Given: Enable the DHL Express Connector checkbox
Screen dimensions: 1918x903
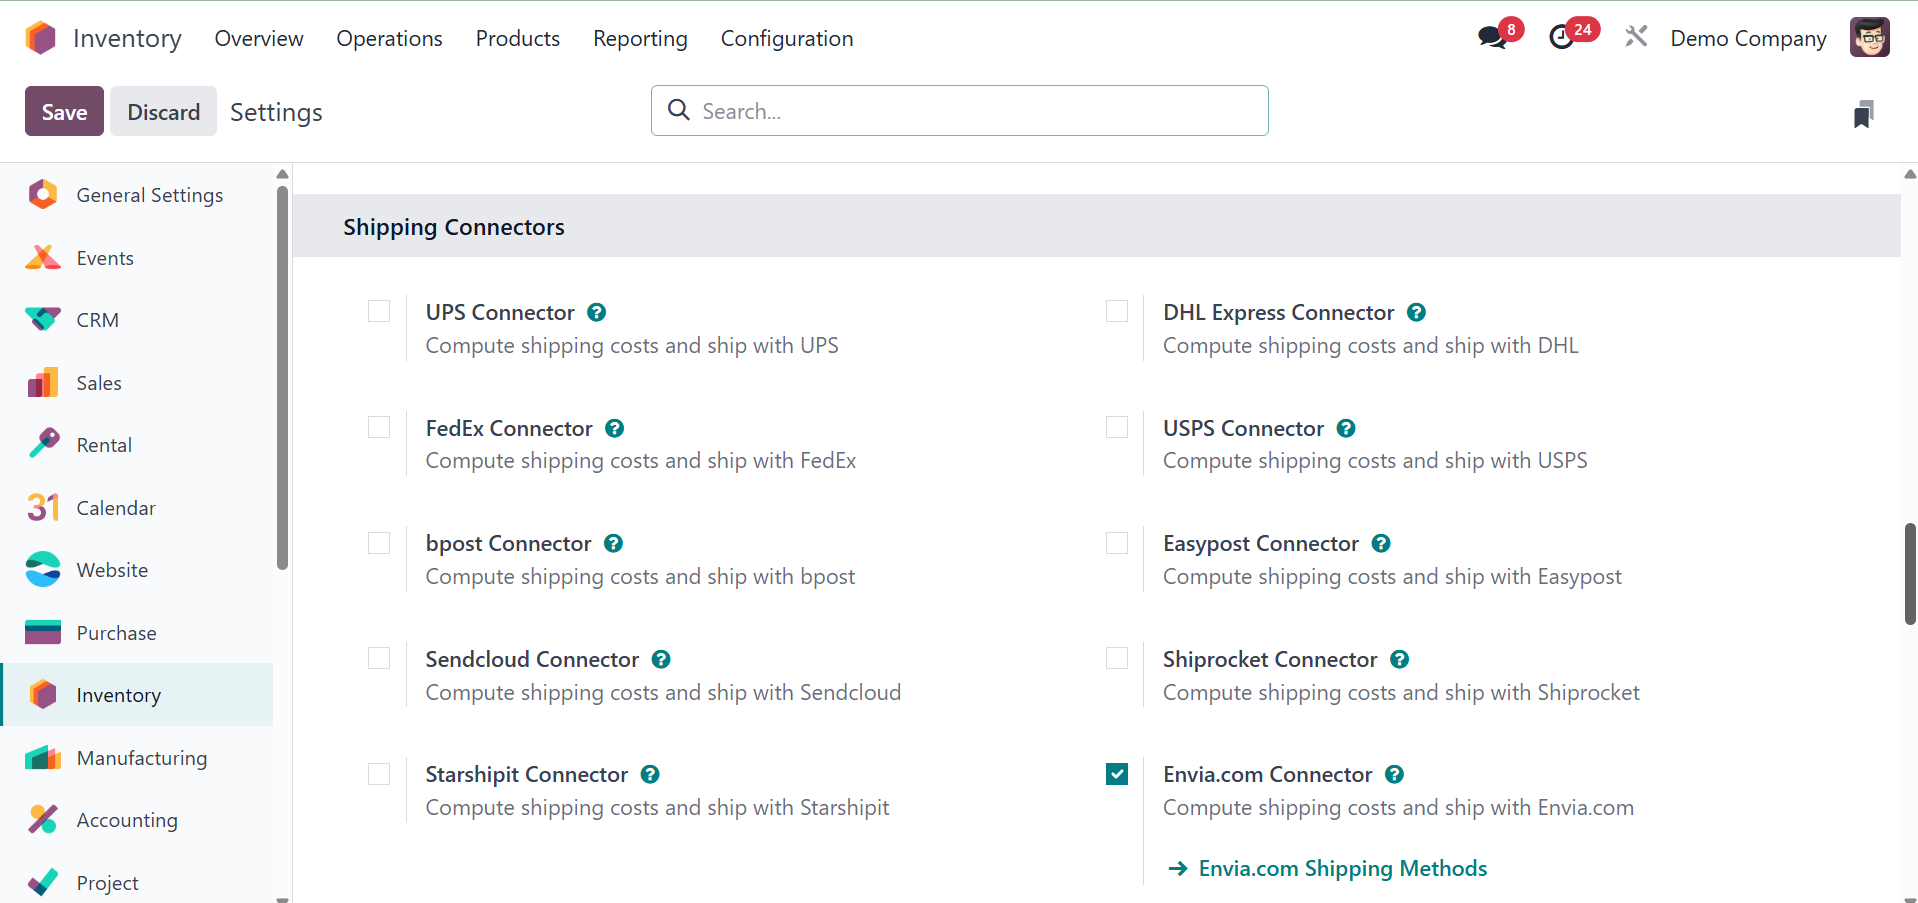Looking at the screenshot, I should point(1117,311).
